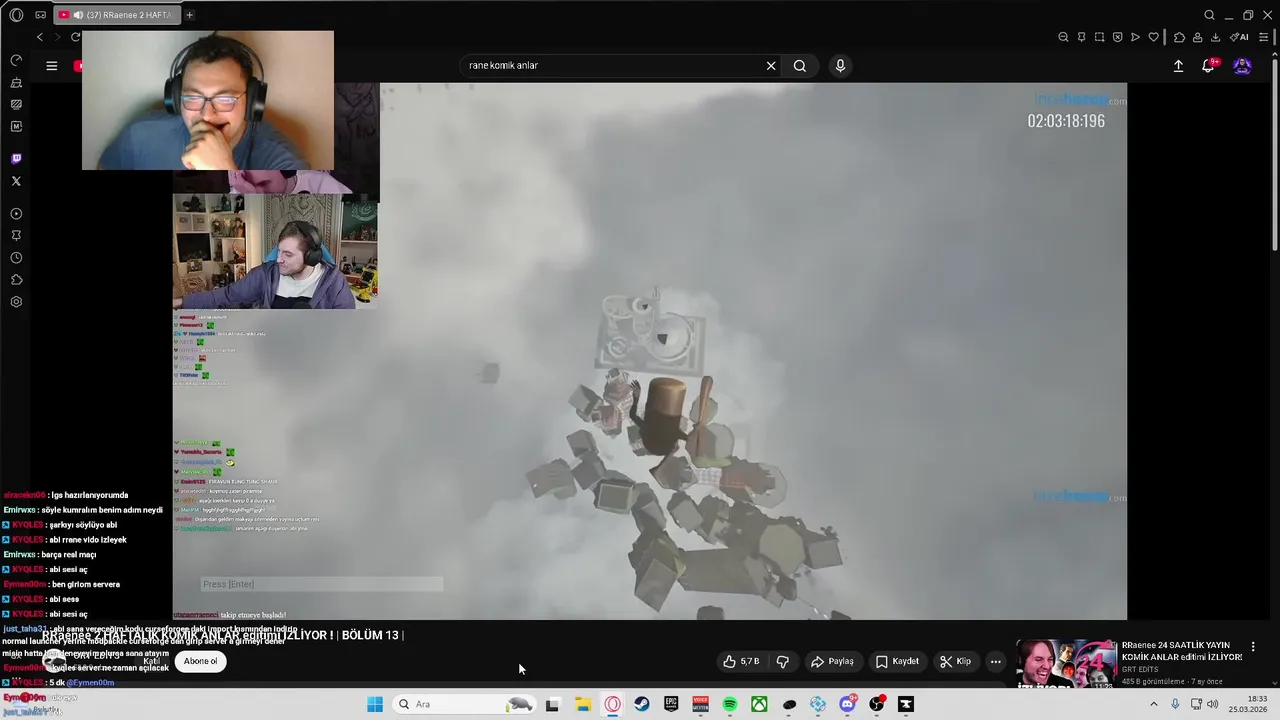
Task: Open YouTube hamburger guide menu
Action: tap(52, 66)
